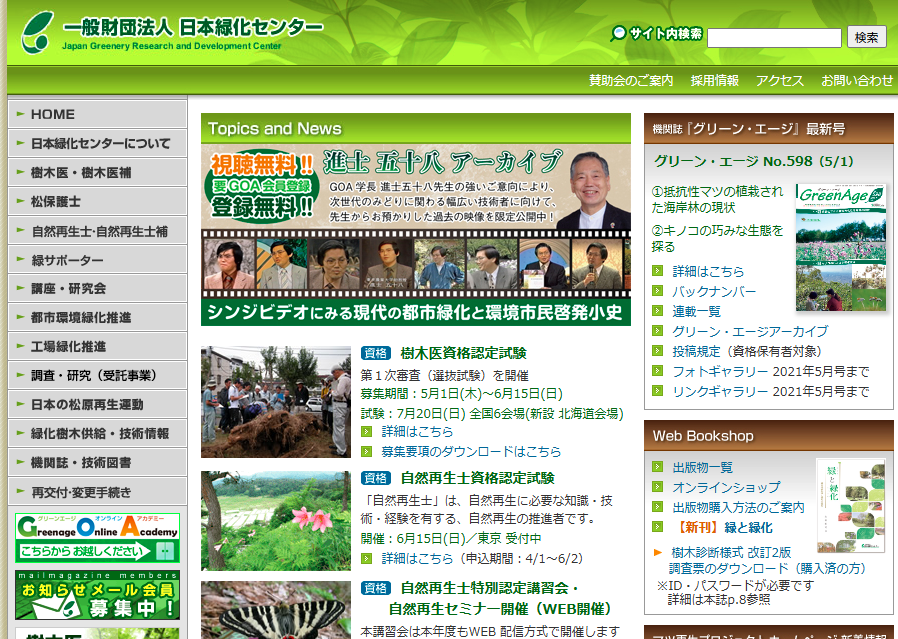Open the フォトギャラリー link
This screenshot has height=639, width=898.
pos(720,372)
